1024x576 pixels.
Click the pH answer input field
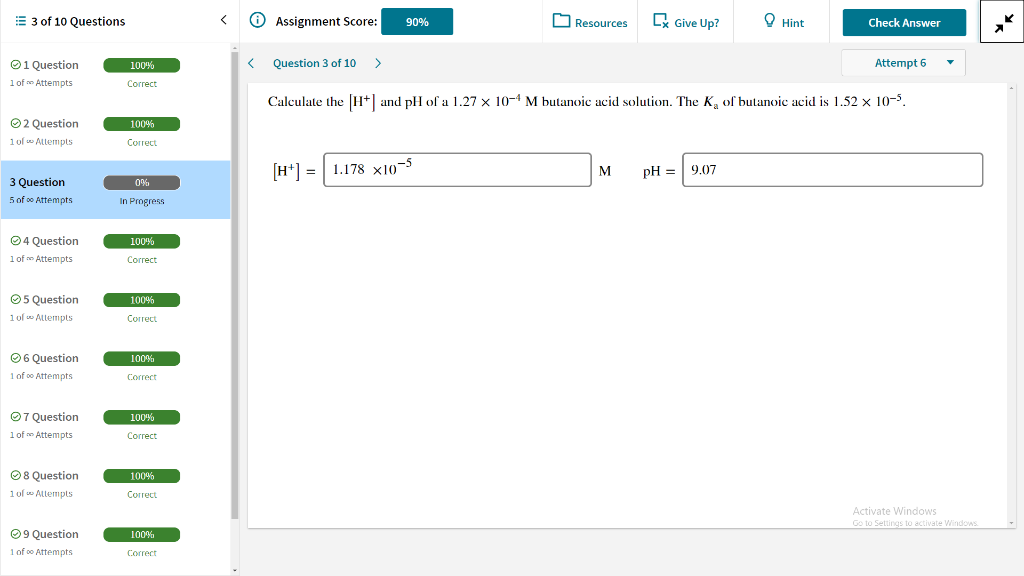(x=832, y=169)
